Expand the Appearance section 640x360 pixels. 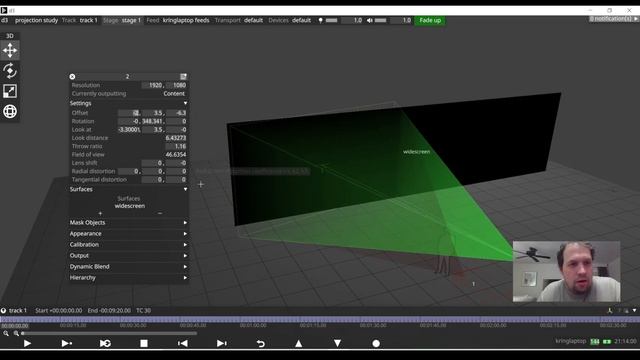click(x=185, y=234)
